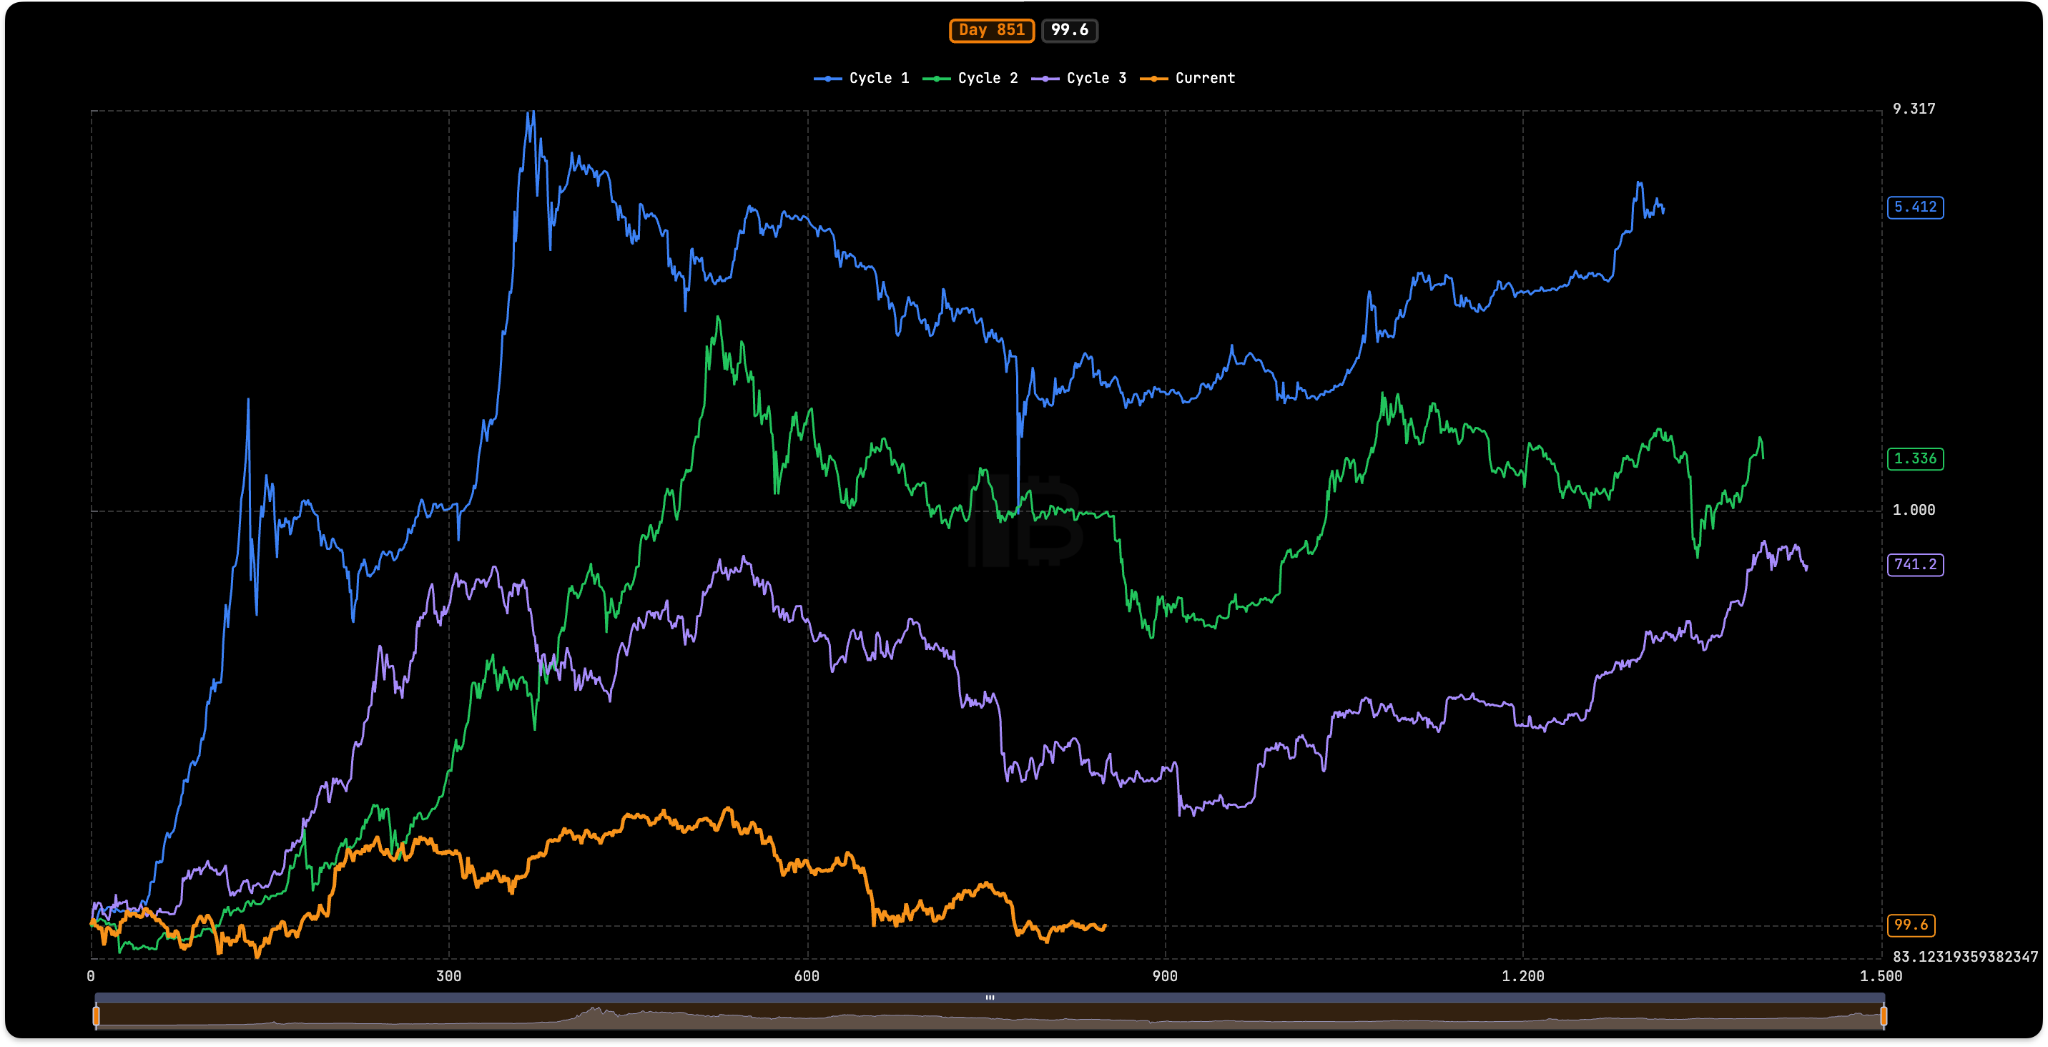The height and width of the screenshot is (1047, 2048).
Task: Click the 600 tick label on x-axis
Action: [807, 976]
